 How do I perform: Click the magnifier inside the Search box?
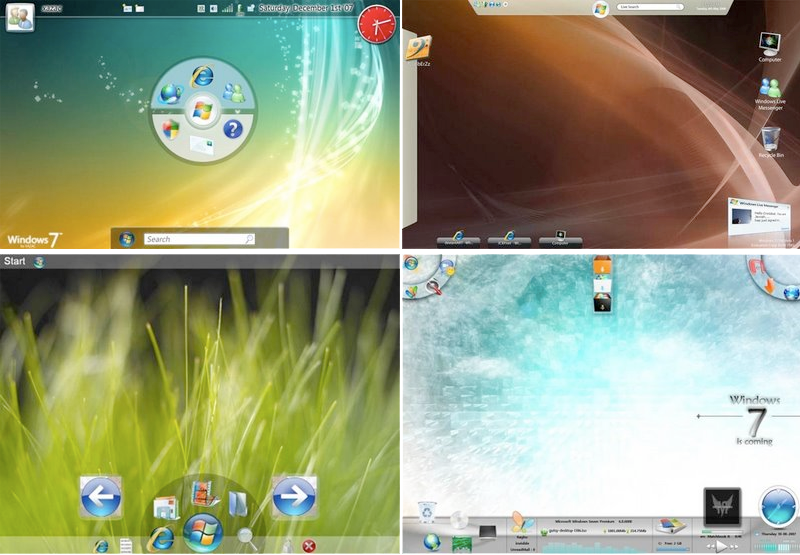[x=249, y=239]
